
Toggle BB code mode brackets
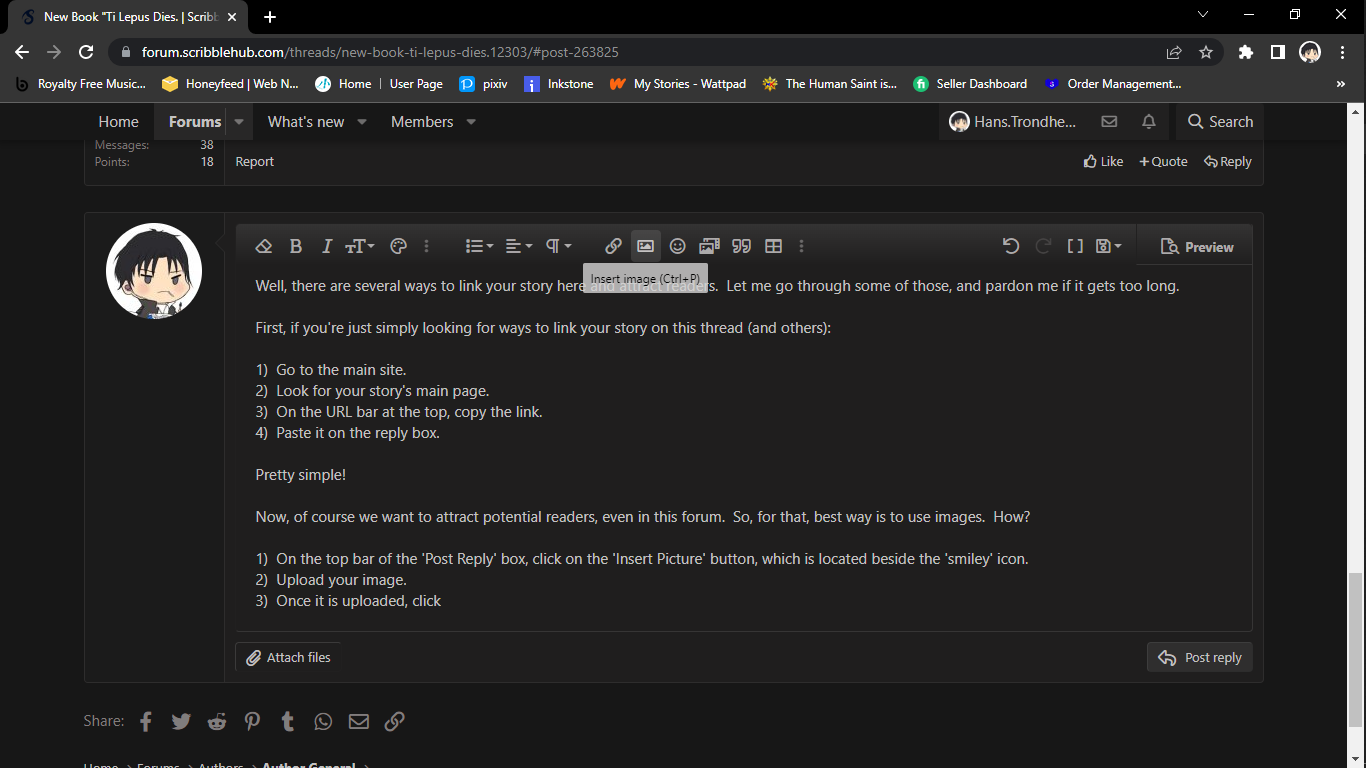[x=1075, y=246]
